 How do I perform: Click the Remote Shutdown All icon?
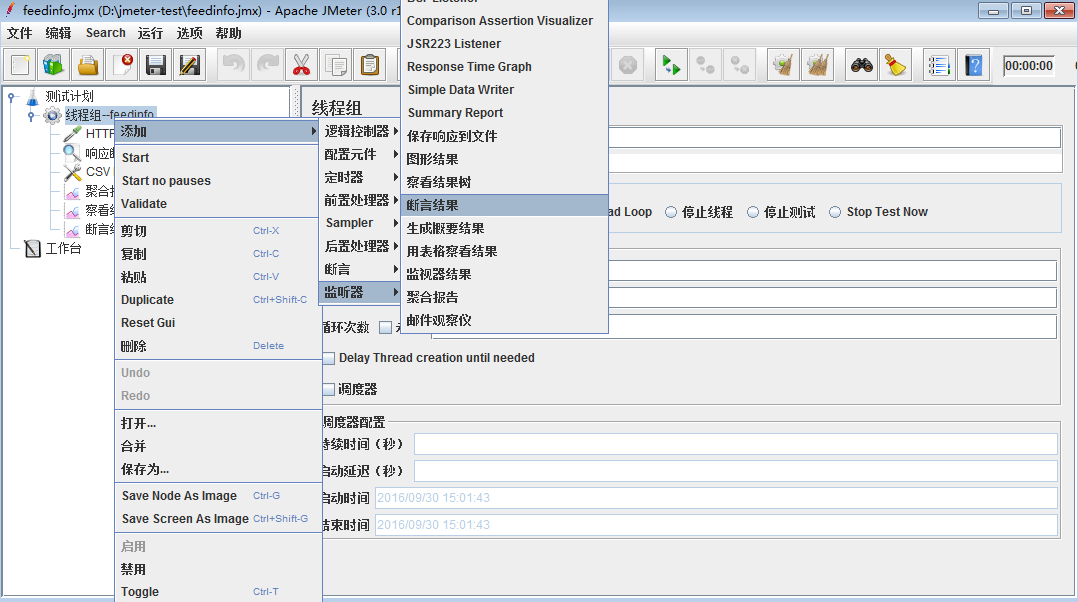740,66
